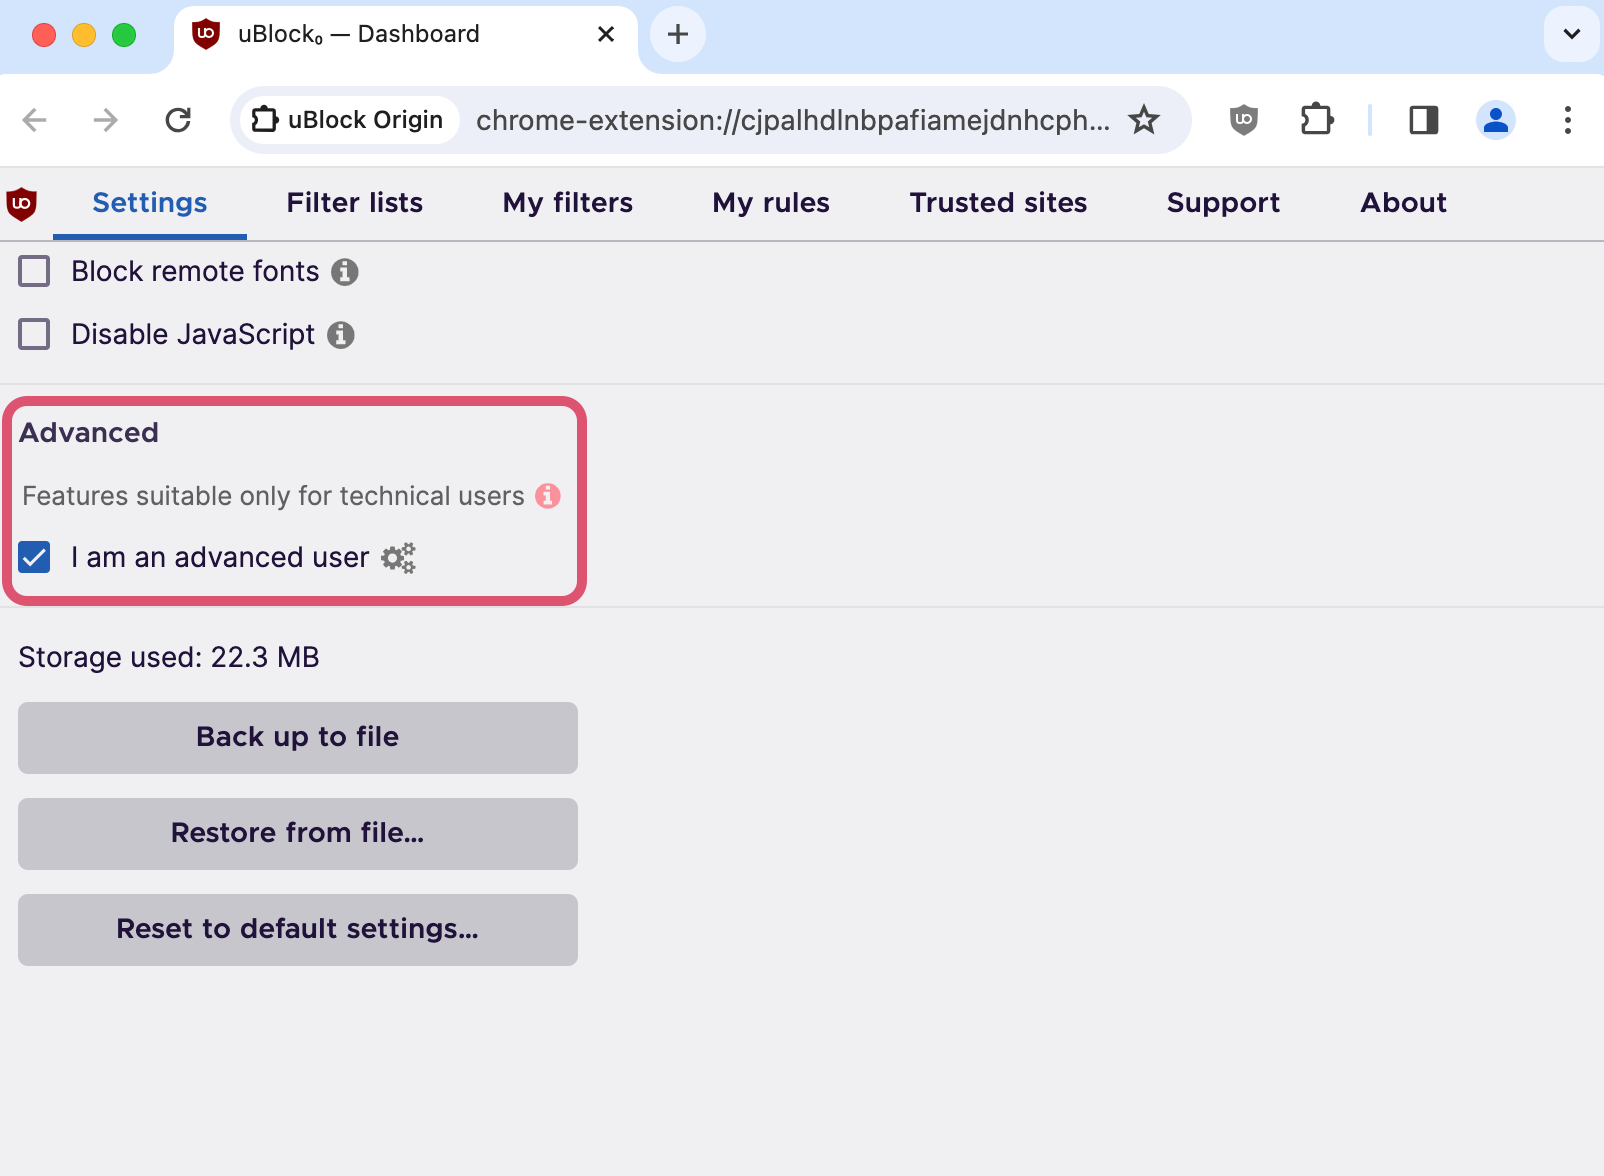1604x1176 pixels.
Task: Expand the tab search dropdown
Action: pyautogui.click(x=1572, y=34)
